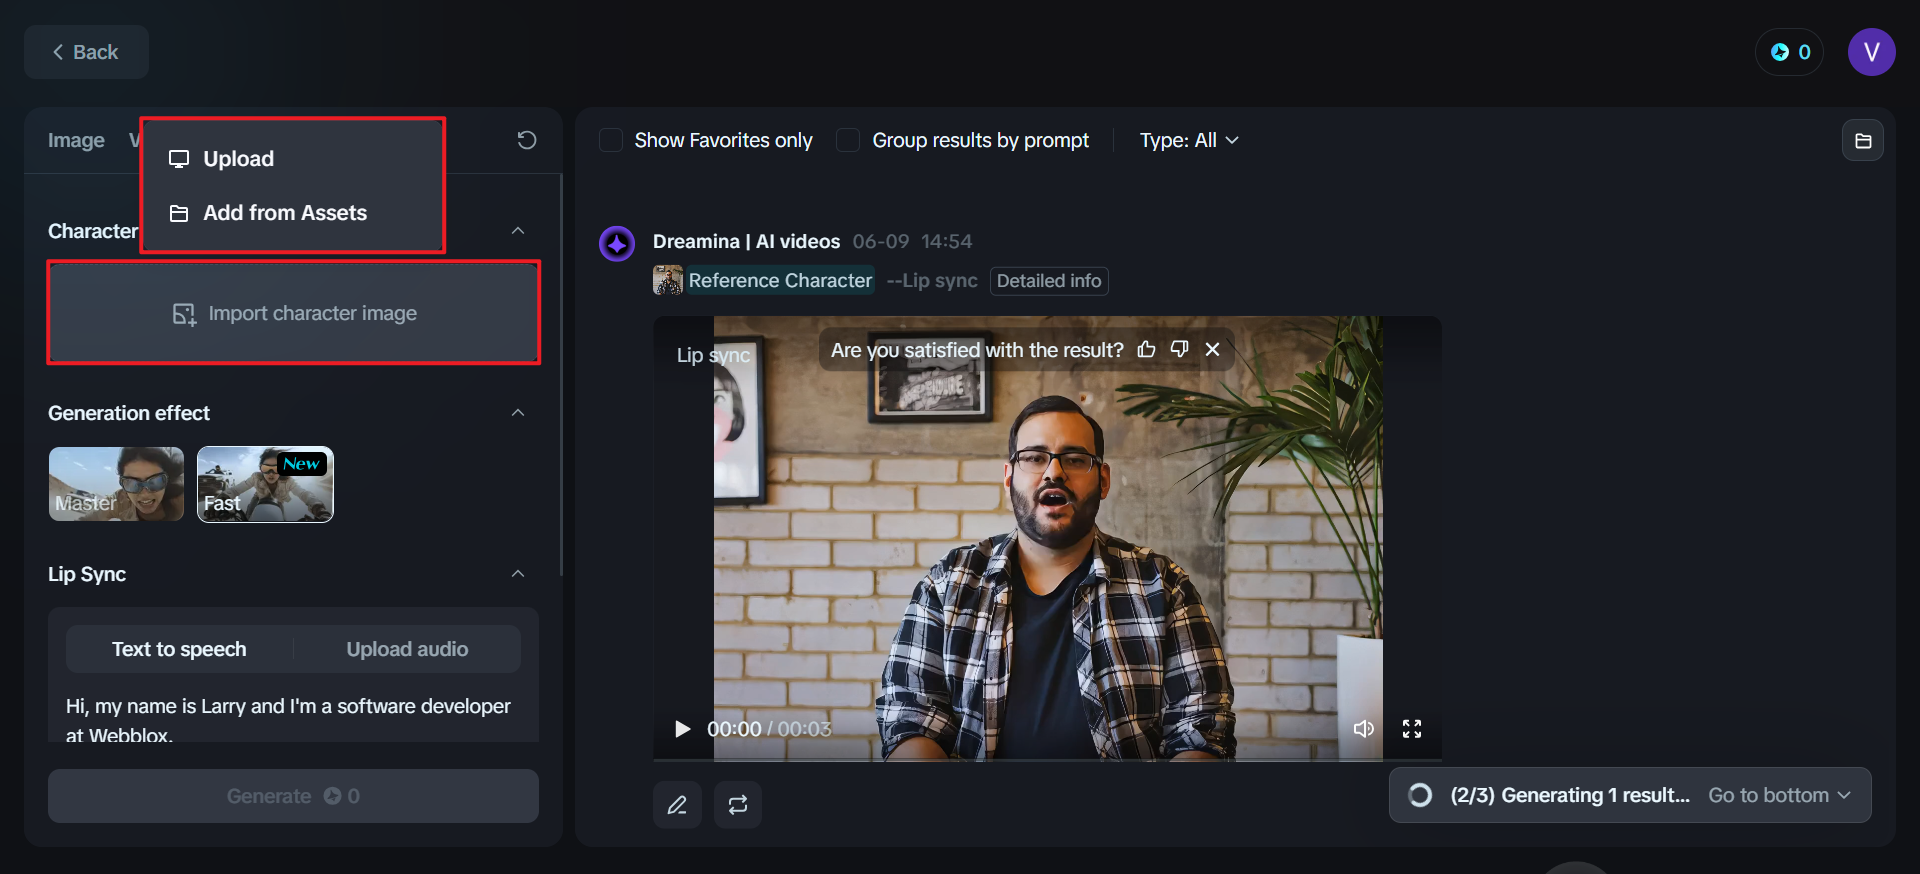The width and height of the screenshot is (1920, 874).
Task: Click the thumbs down icon
Action: point(1179,349)
